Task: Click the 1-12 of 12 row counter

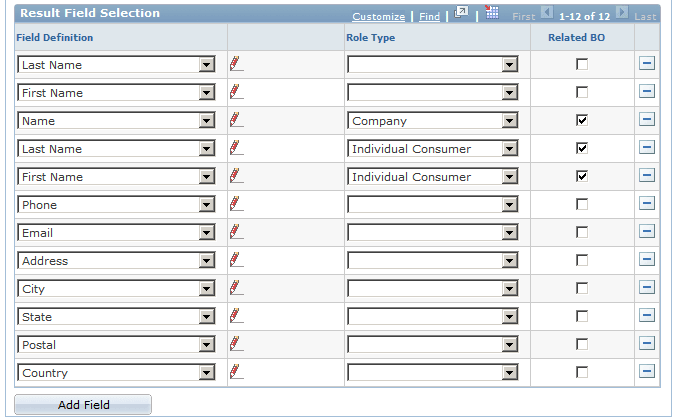Action: [585, 16]
